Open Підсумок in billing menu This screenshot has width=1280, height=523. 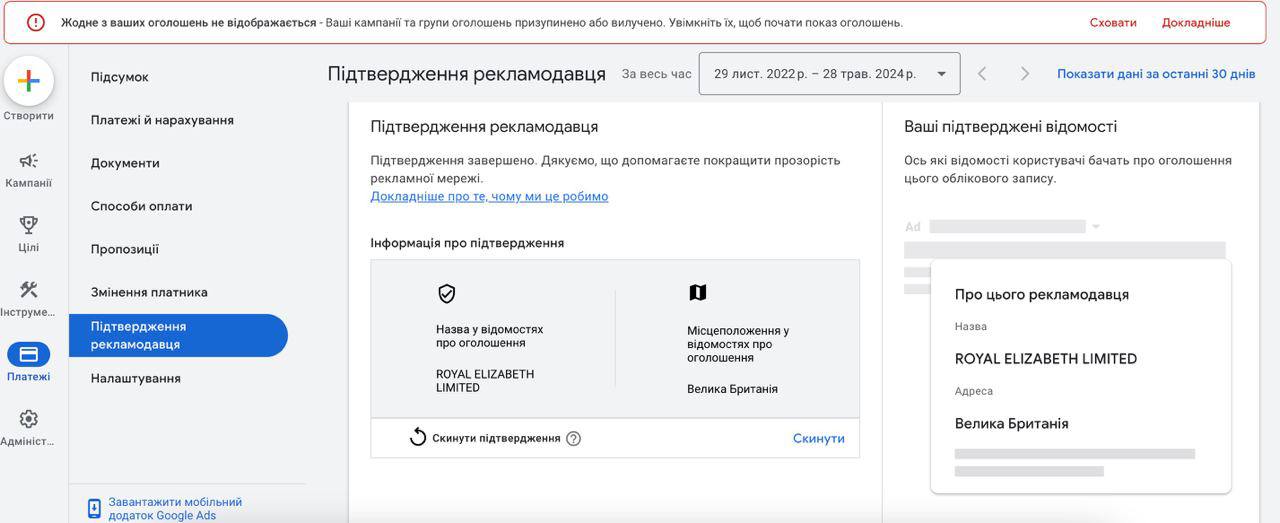coord(119,77)
